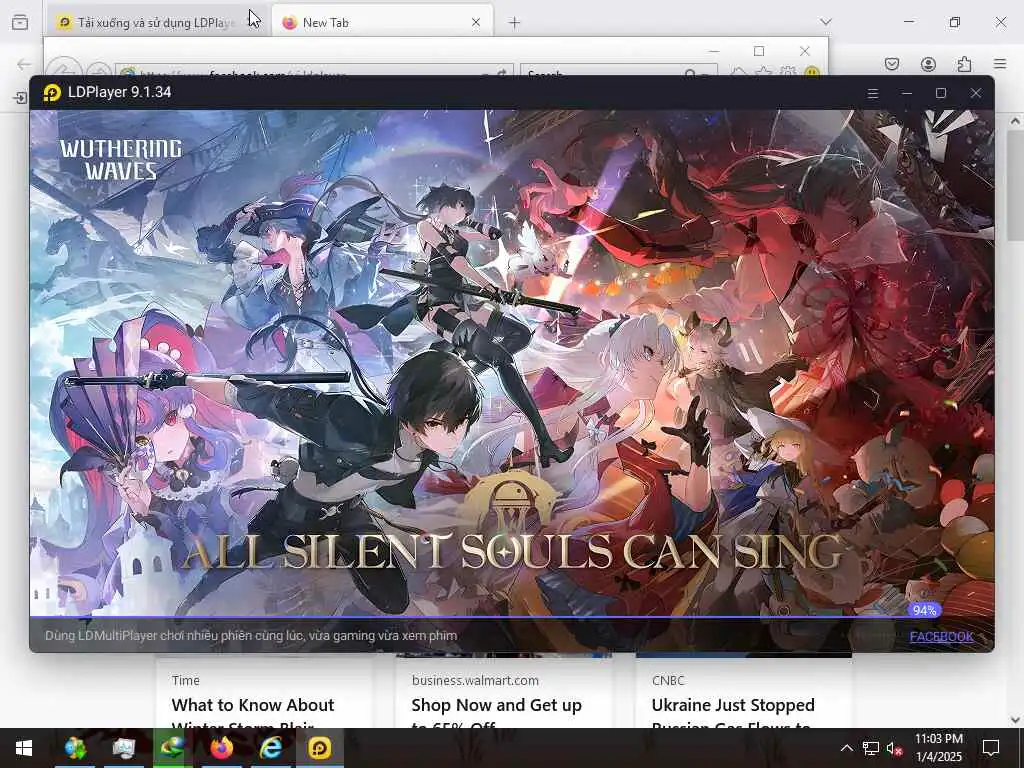Launch the Firefox taskbar icon
This screenshot has width=1024, height=768.
click(x=222, y=748)
